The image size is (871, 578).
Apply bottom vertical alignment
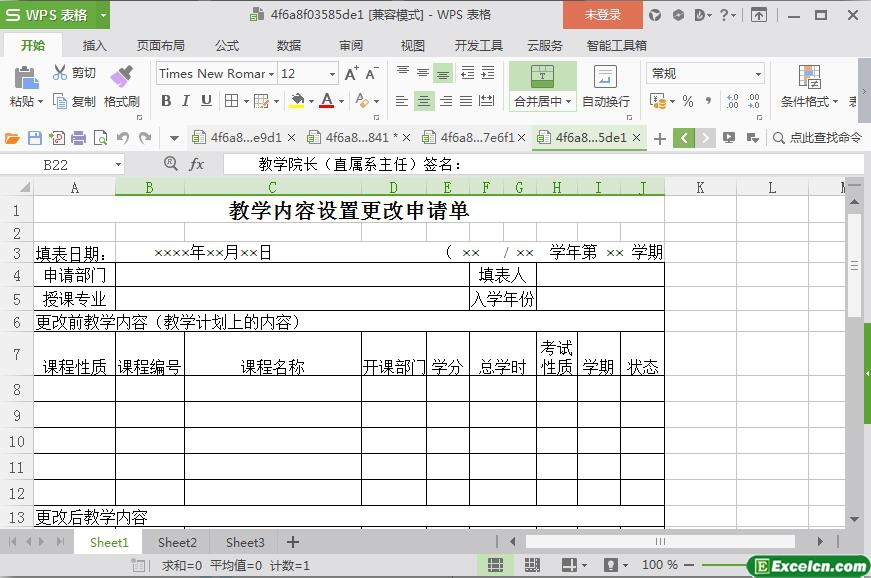coord(443,73)
